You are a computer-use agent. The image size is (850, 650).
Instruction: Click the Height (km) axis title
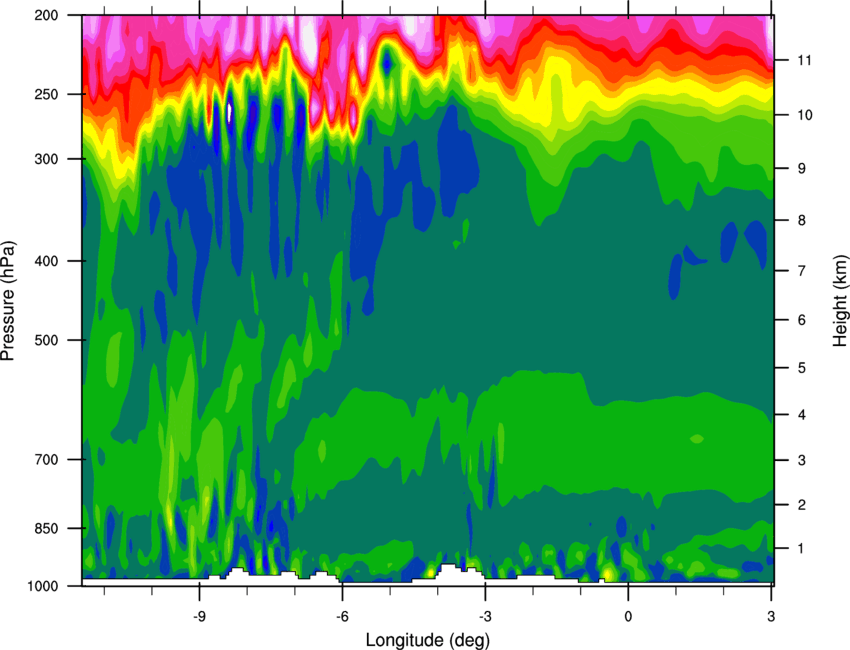pos(840,301)
